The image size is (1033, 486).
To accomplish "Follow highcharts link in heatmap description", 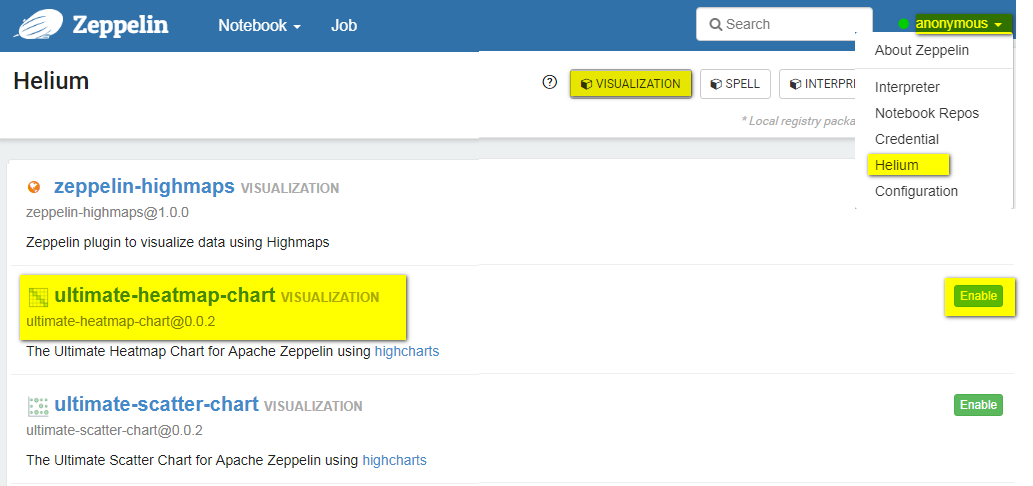I will (x=406, y=352).
